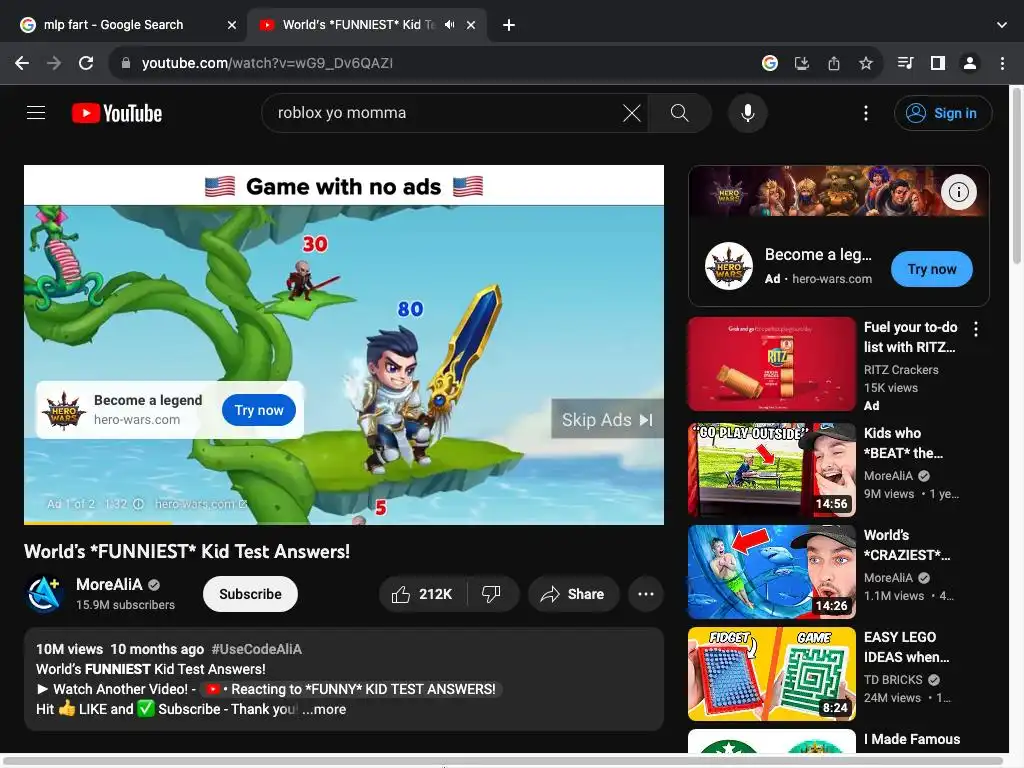This screenshot has width=1024, height=768.
Task: Open hero-wars.com link in video ad
Action: pyautogui.click(x=200, y=504)
